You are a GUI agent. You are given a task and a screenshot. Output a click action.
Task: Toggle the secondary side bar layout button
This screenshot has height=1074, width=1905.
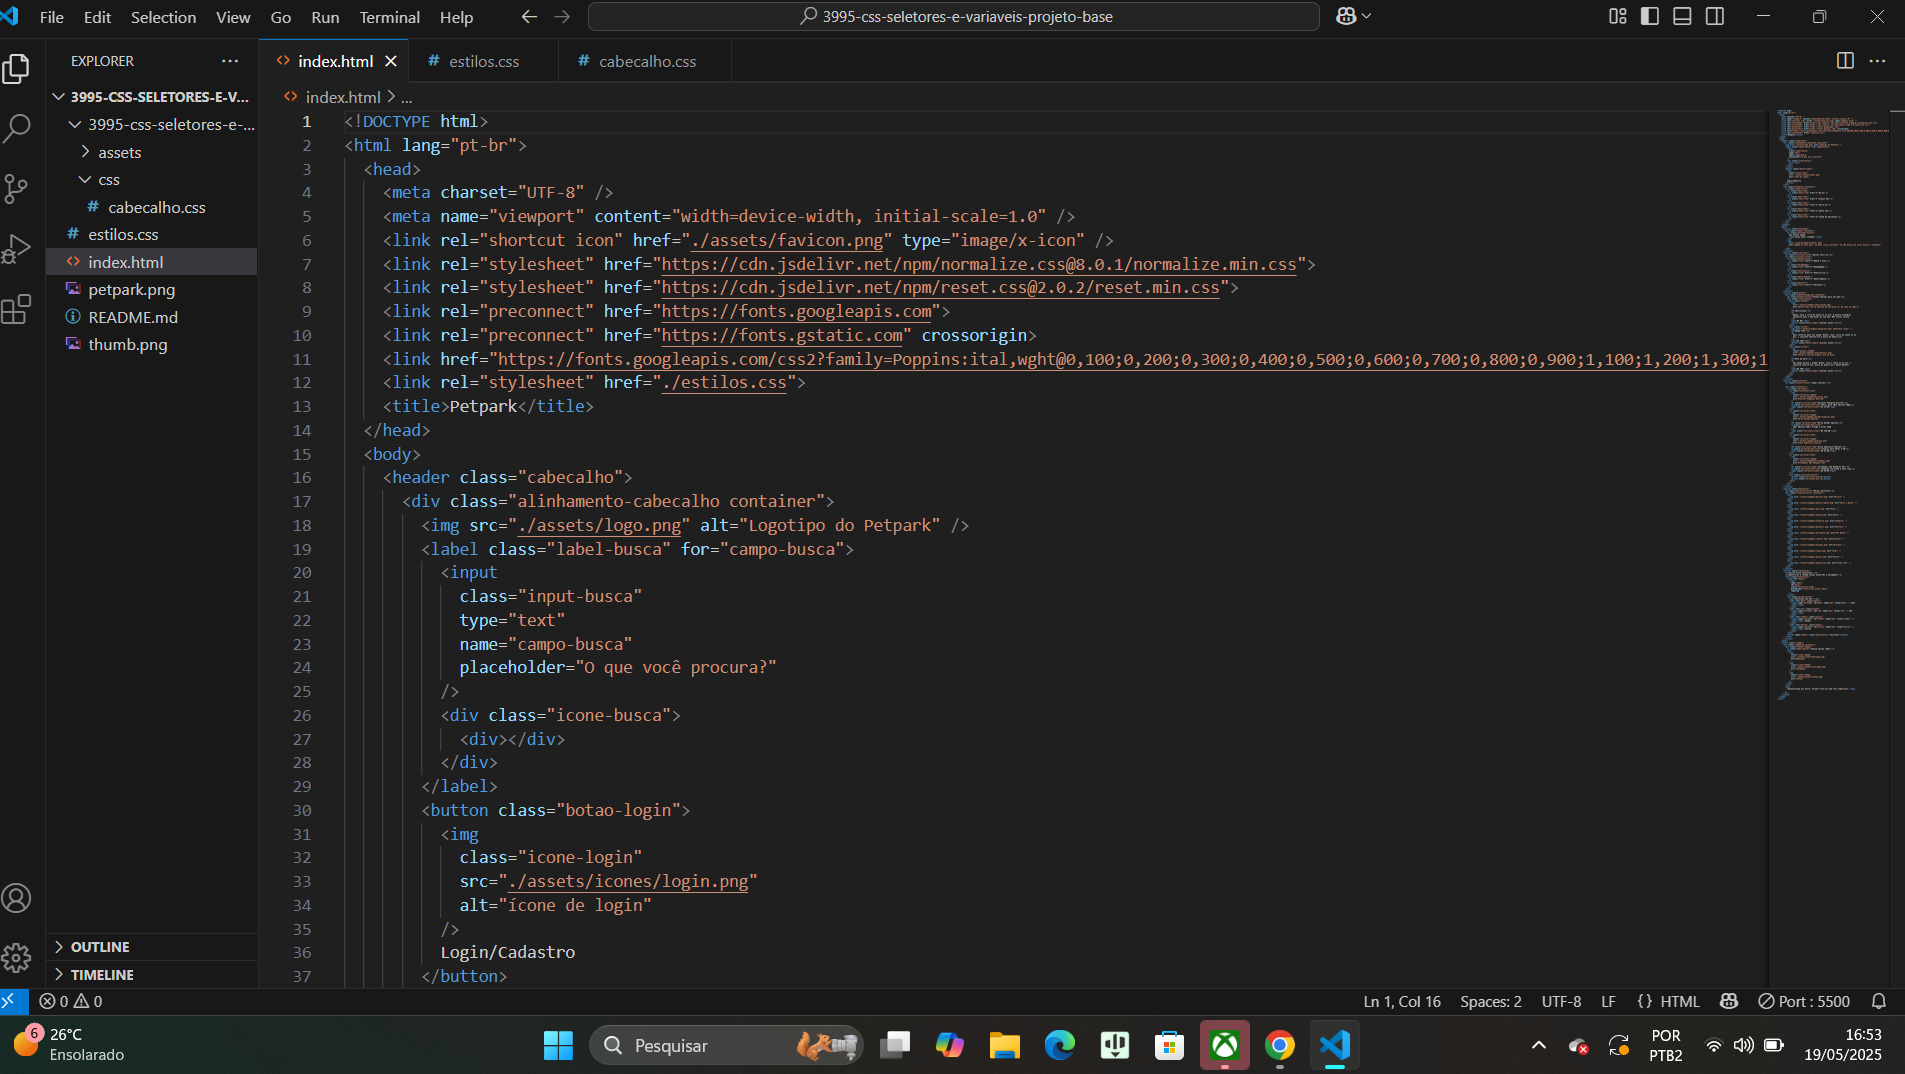[x=1715, y=17]
